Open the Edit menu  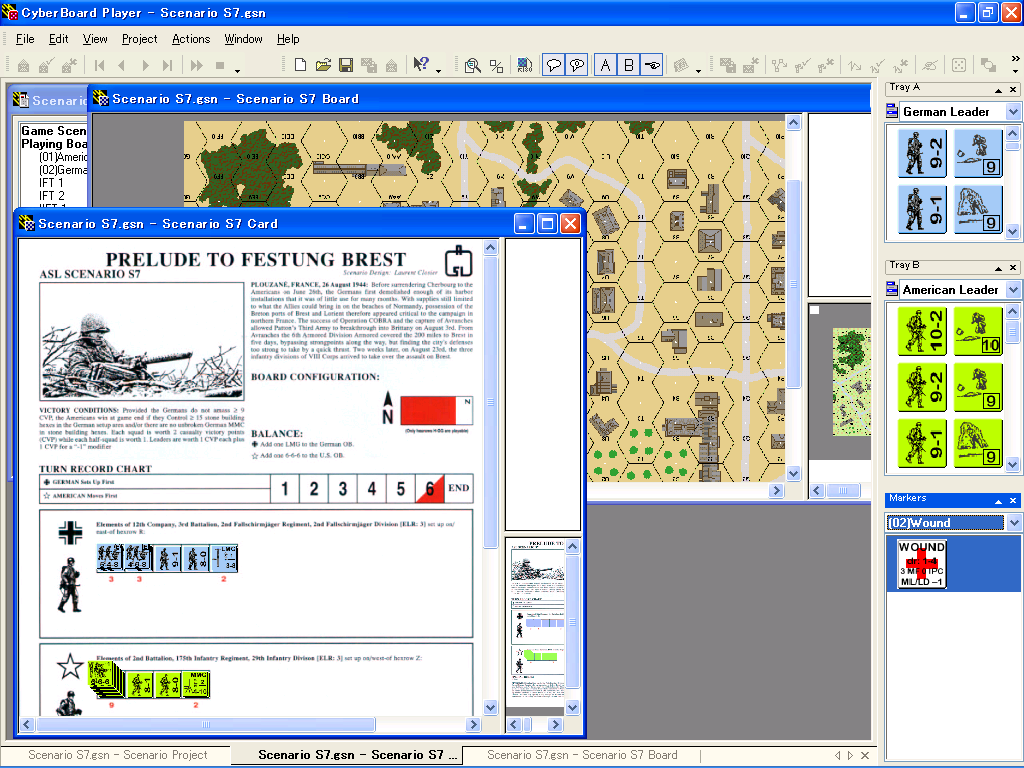[x=59, y=39]
